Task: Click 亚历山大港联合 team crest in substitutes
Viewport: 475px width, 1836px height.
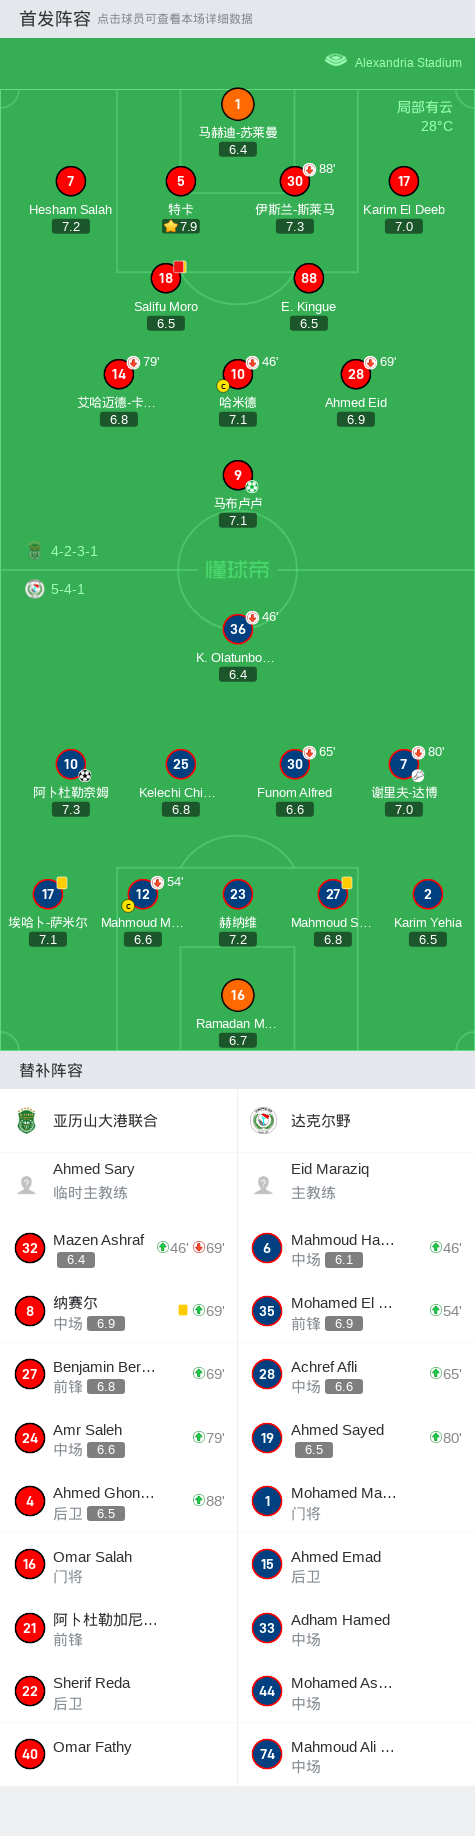Action: (27, 1121)
